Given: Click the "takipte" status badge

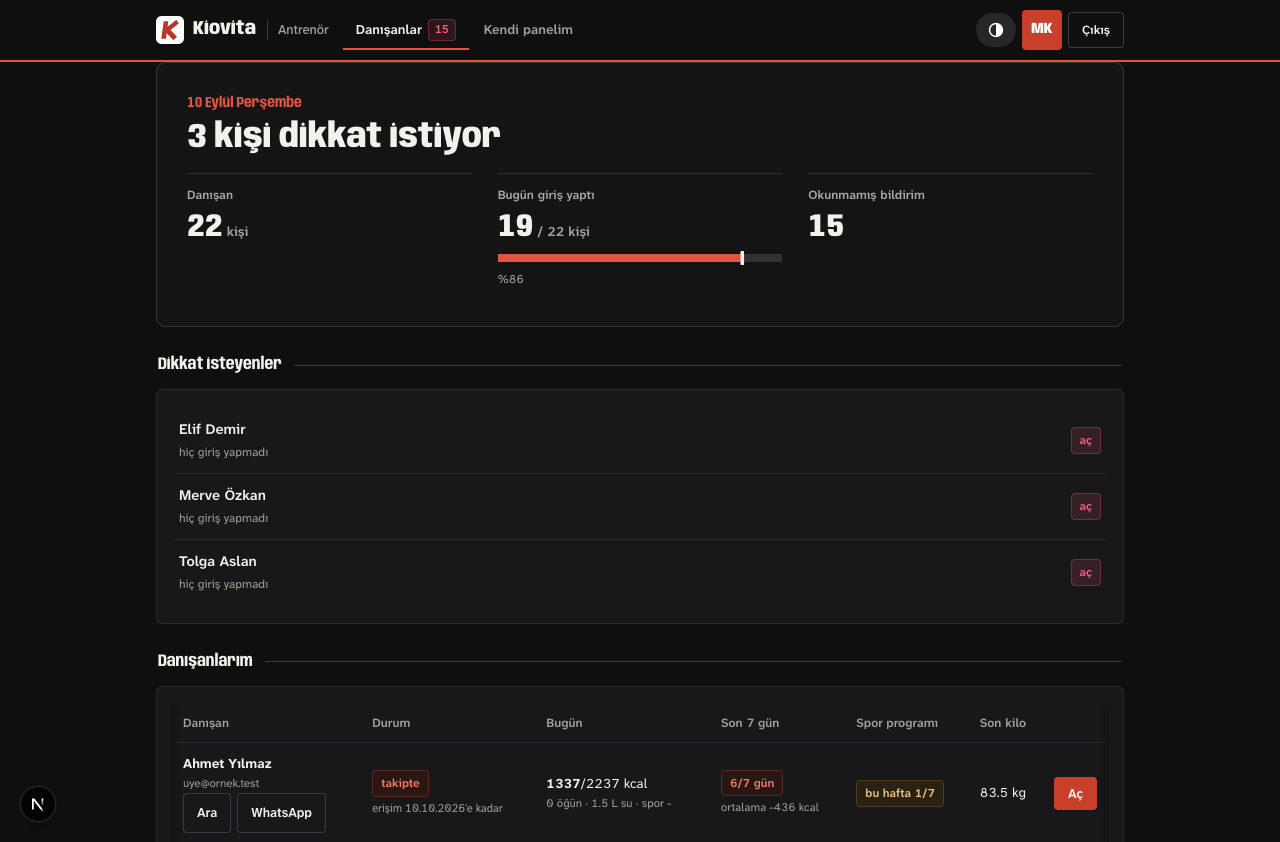Looking at the screenshot, I should point(400,783).
